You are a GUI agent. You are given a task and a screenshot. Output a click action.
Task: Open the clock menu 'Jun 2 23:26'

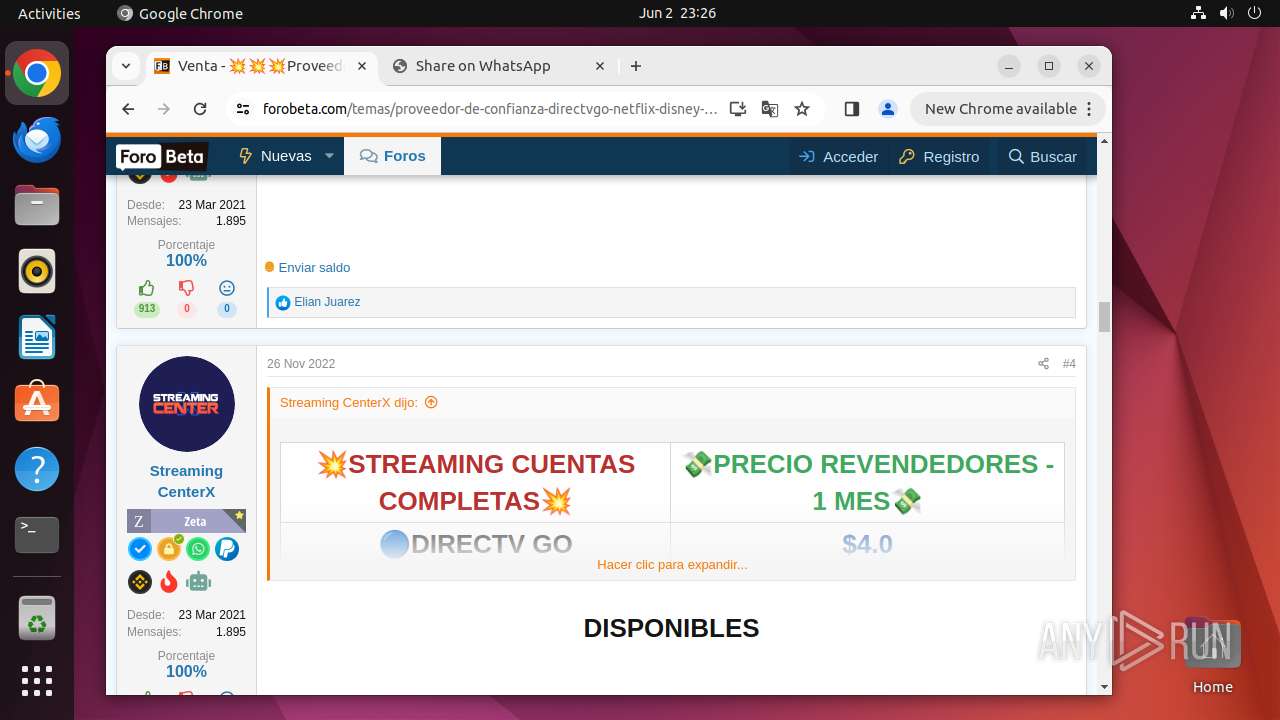click(x=677, y=13)
